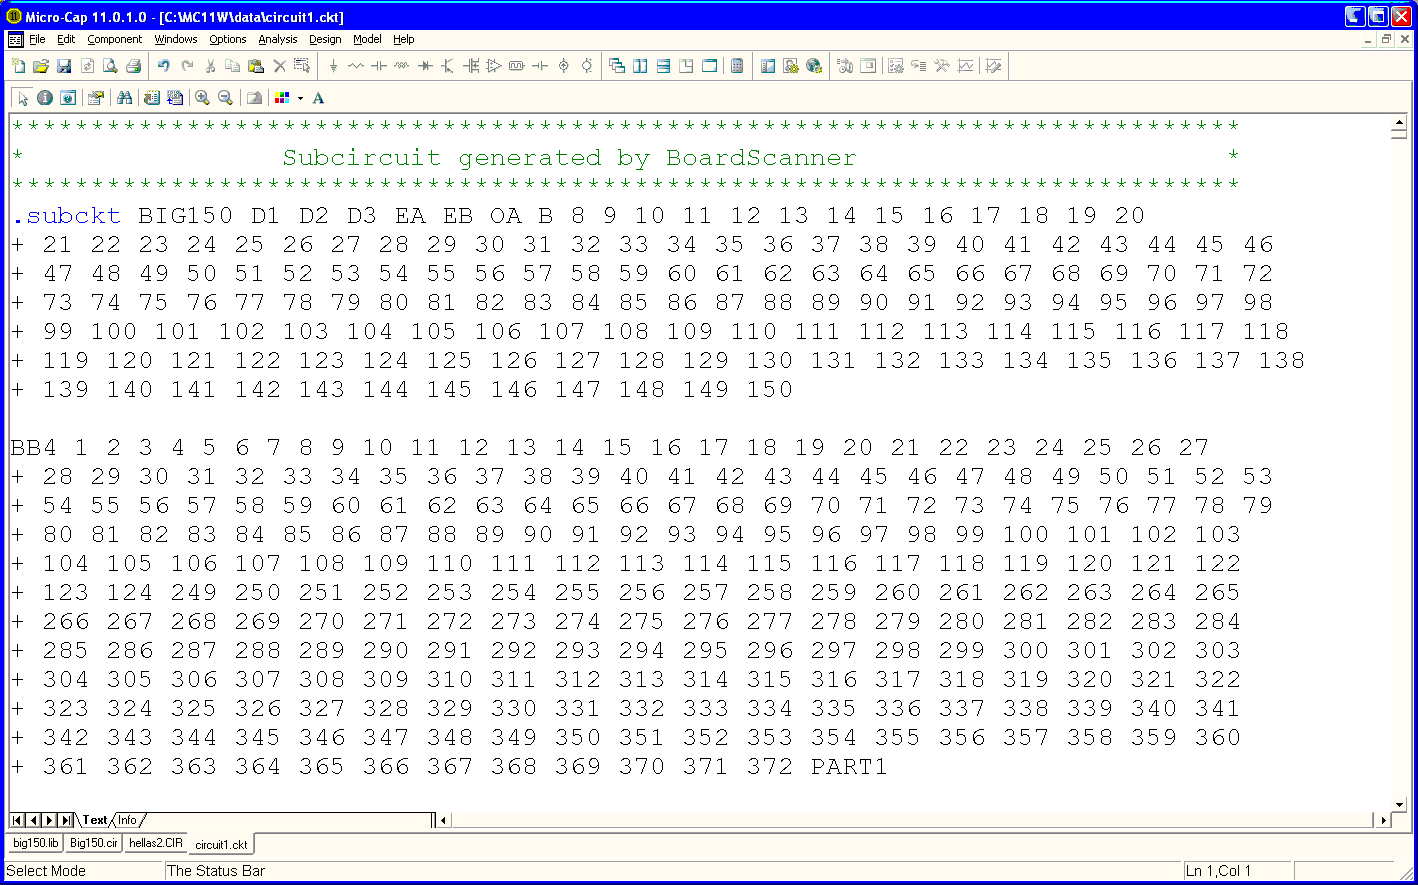
Task: Place a MOSFET component
Action: 471,66
